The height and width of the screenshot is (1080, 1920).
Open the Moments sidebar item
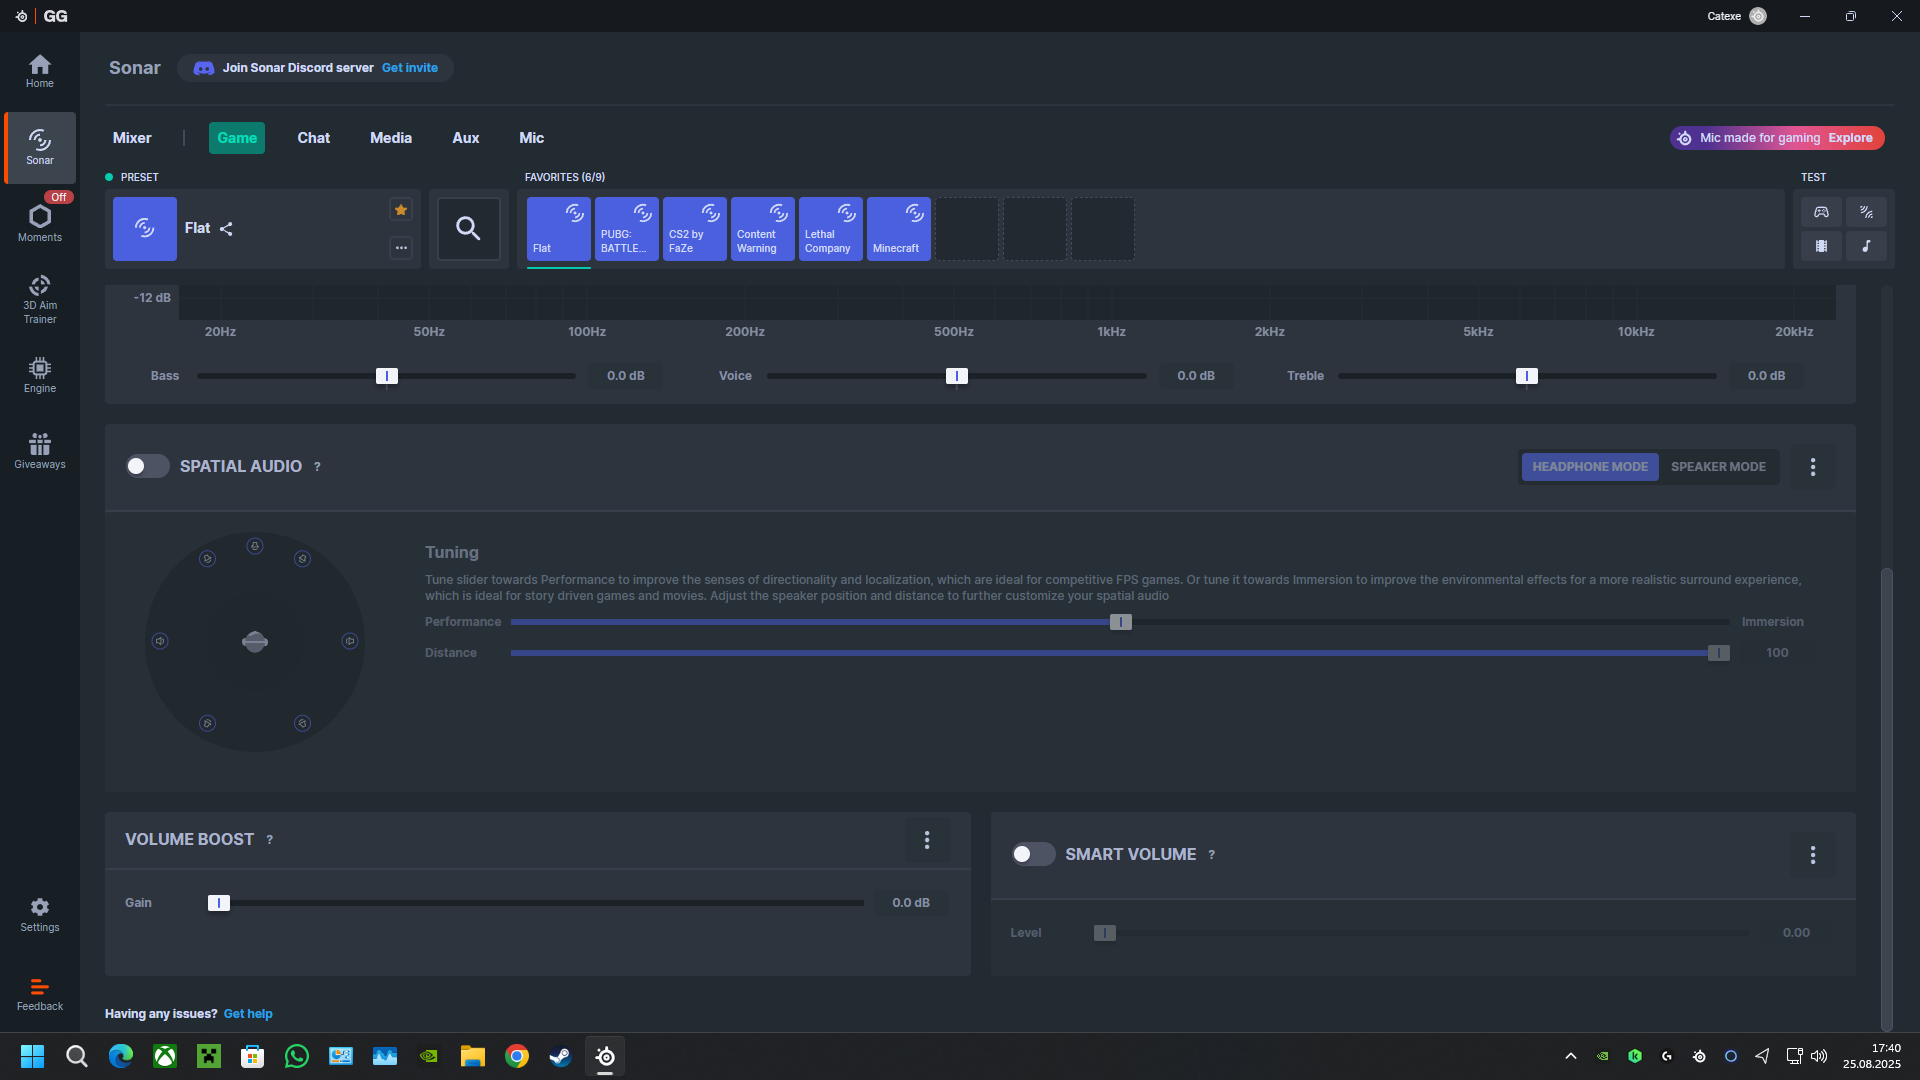point(40,224)
